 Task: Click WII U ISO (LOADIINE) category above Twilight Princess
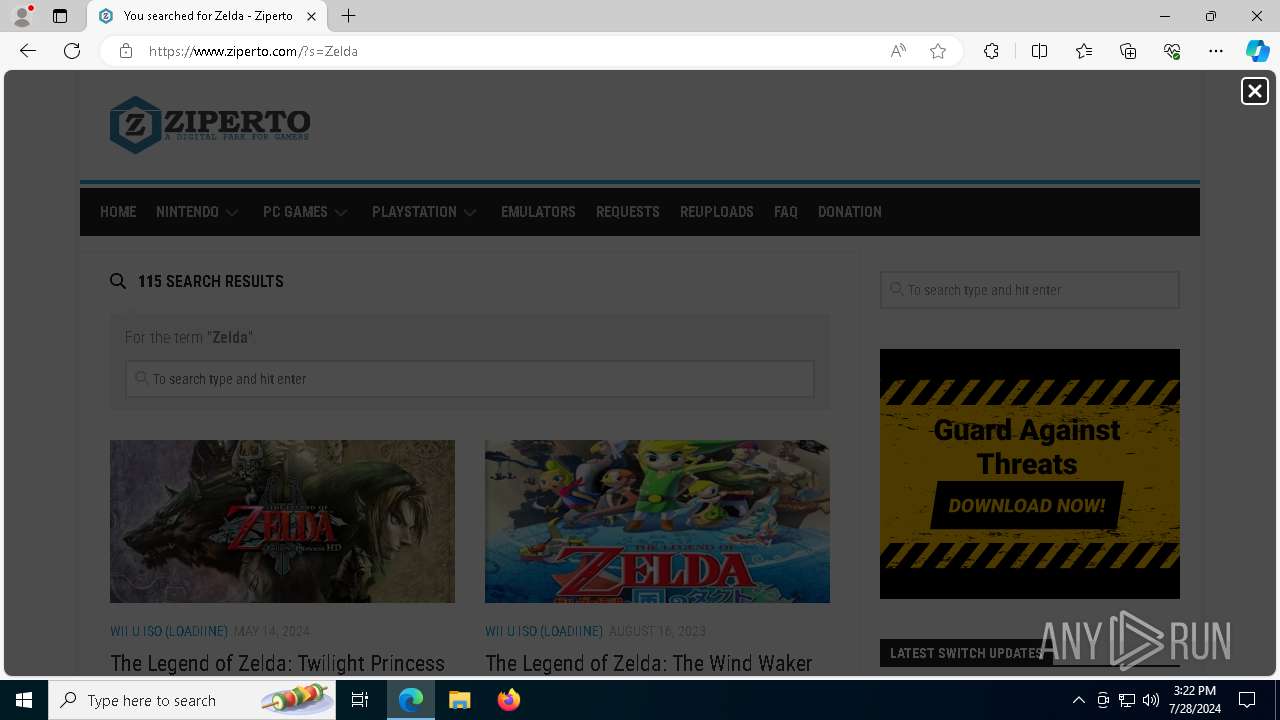click(169, 631)
